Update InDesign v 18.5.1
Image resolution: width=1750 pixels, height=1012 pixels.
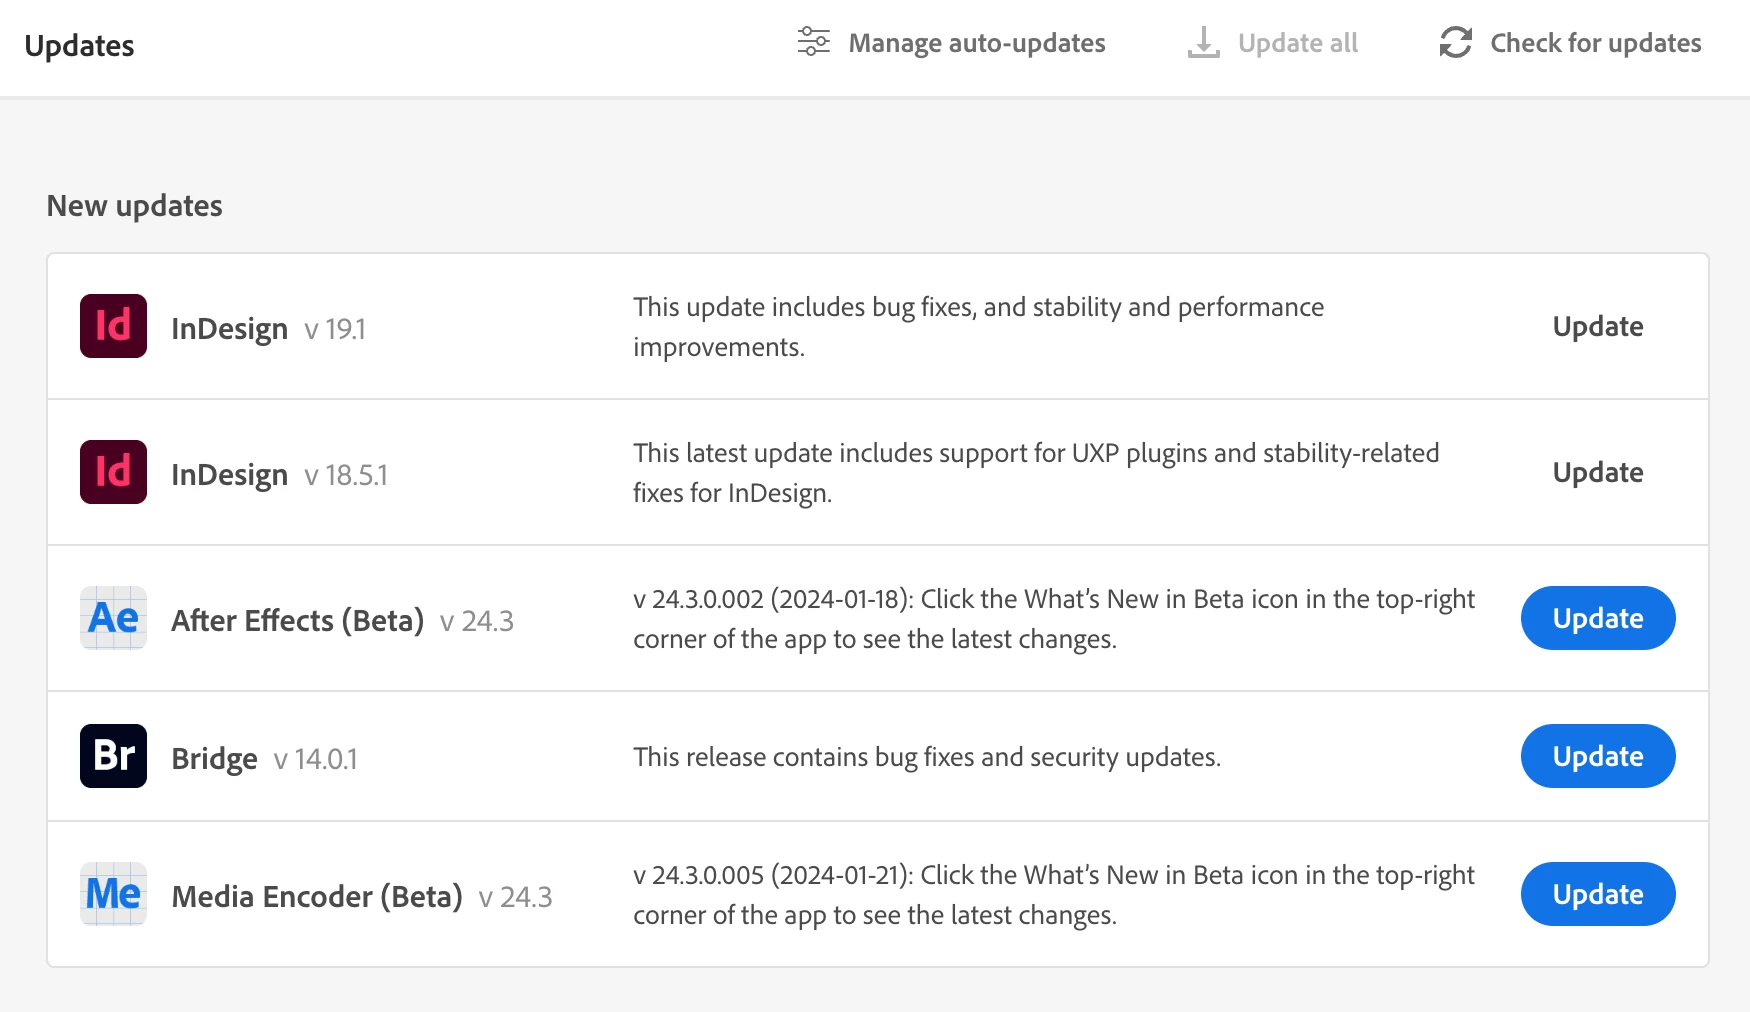tap(1597, 472)
